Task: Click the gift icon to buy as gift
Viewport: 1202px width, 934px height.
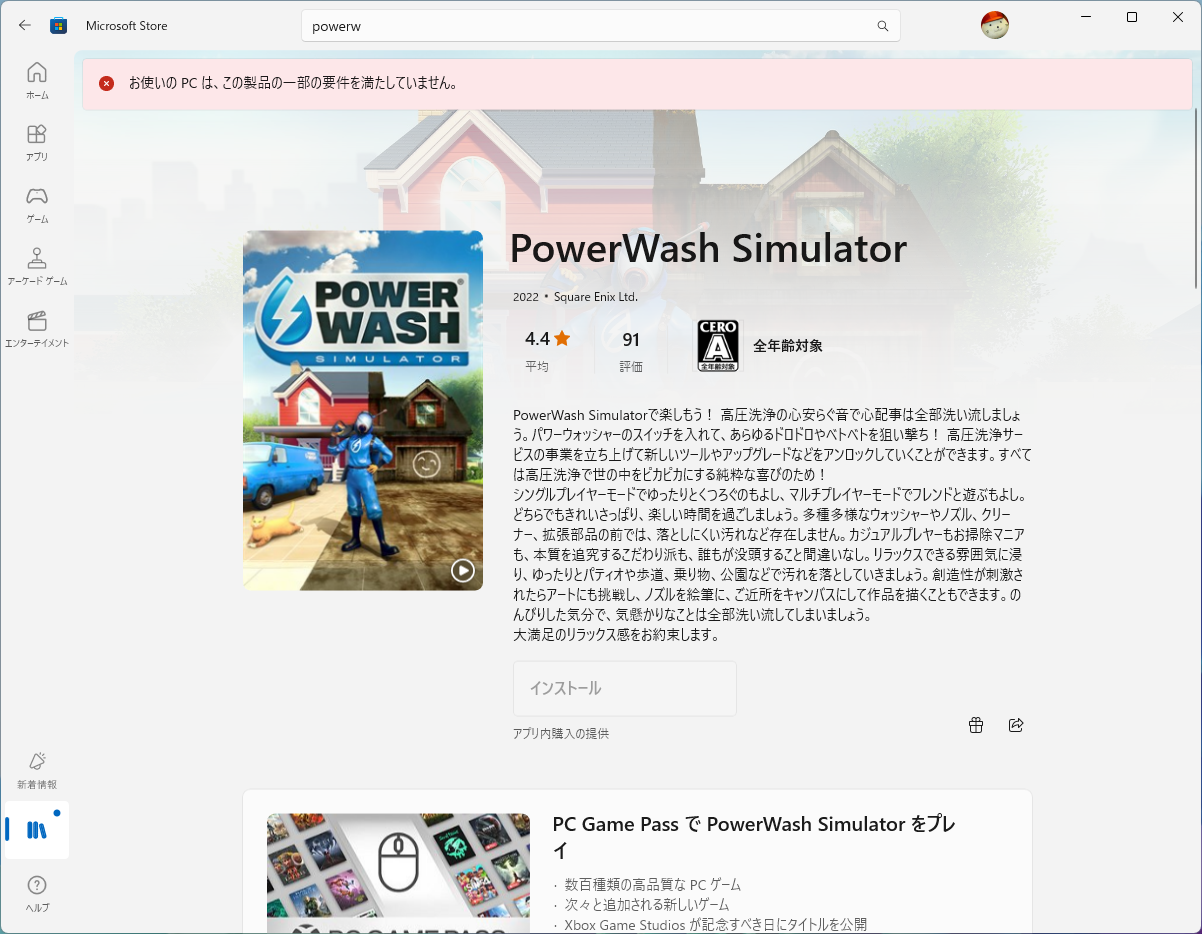Action: 975,724
